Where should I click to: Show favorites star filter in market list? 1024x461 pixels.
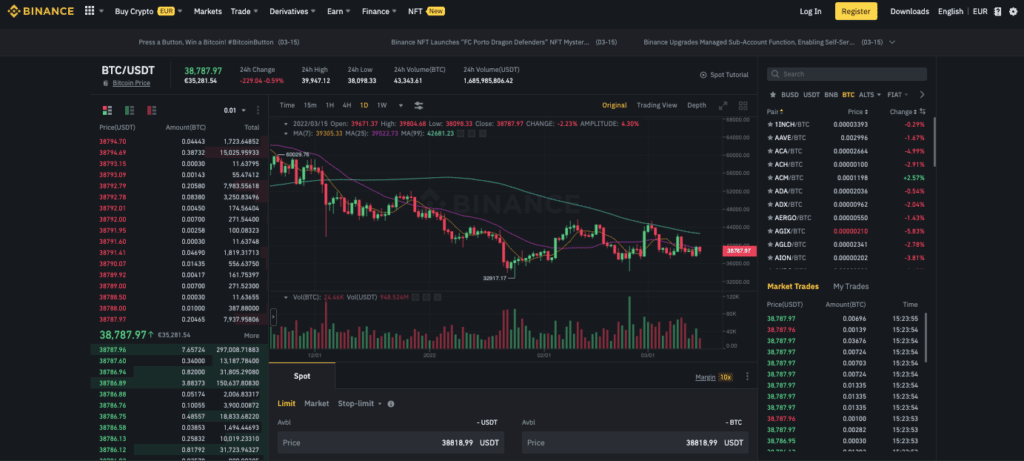[x=771, y=94]
